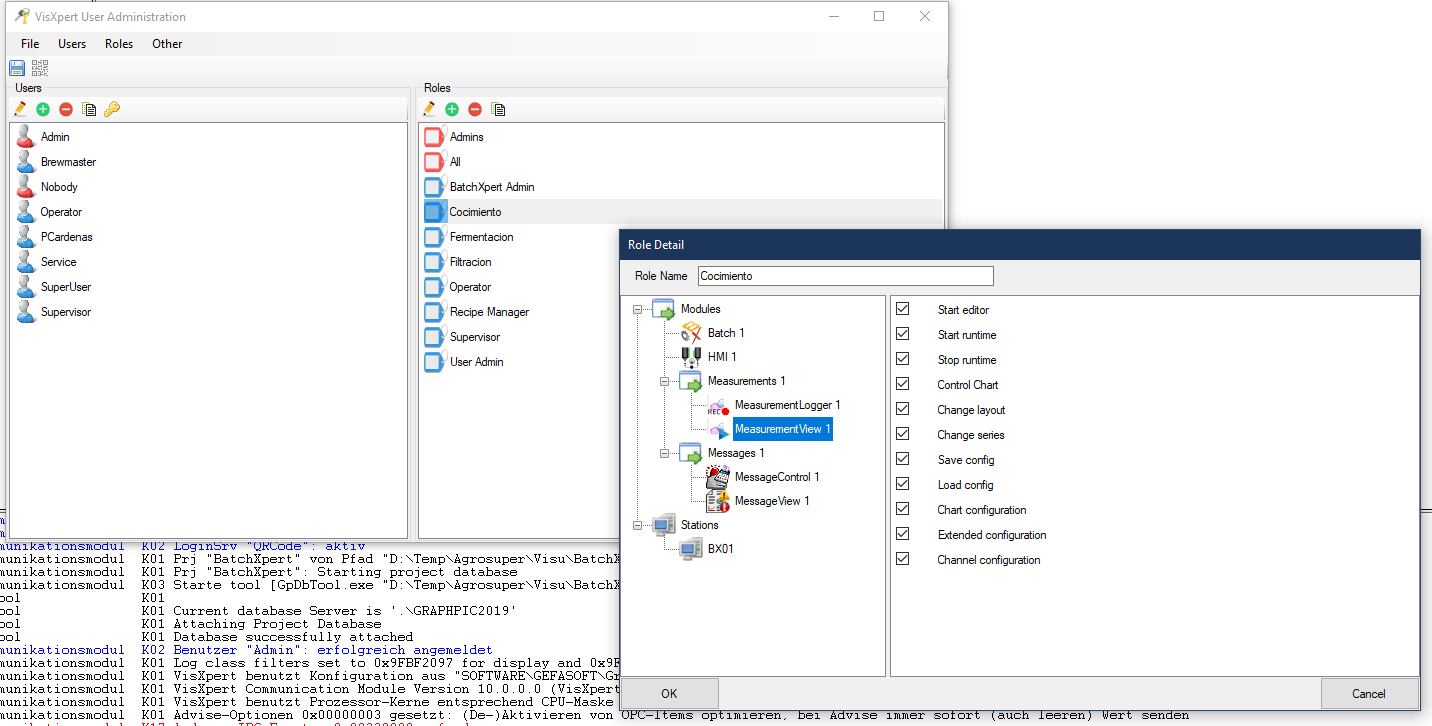
Task: Uncheck the Start editor checkbox
Action: [x=903, y=310]
